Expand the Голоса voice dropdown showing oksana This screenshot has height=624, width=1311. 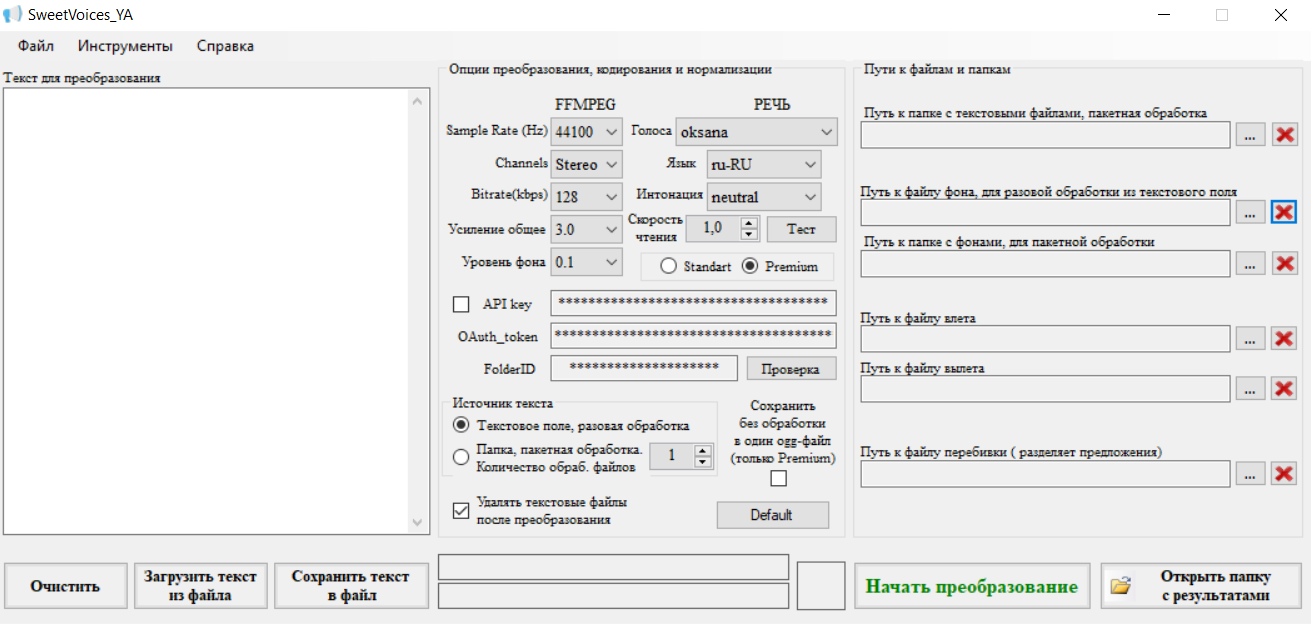(756, 132)
